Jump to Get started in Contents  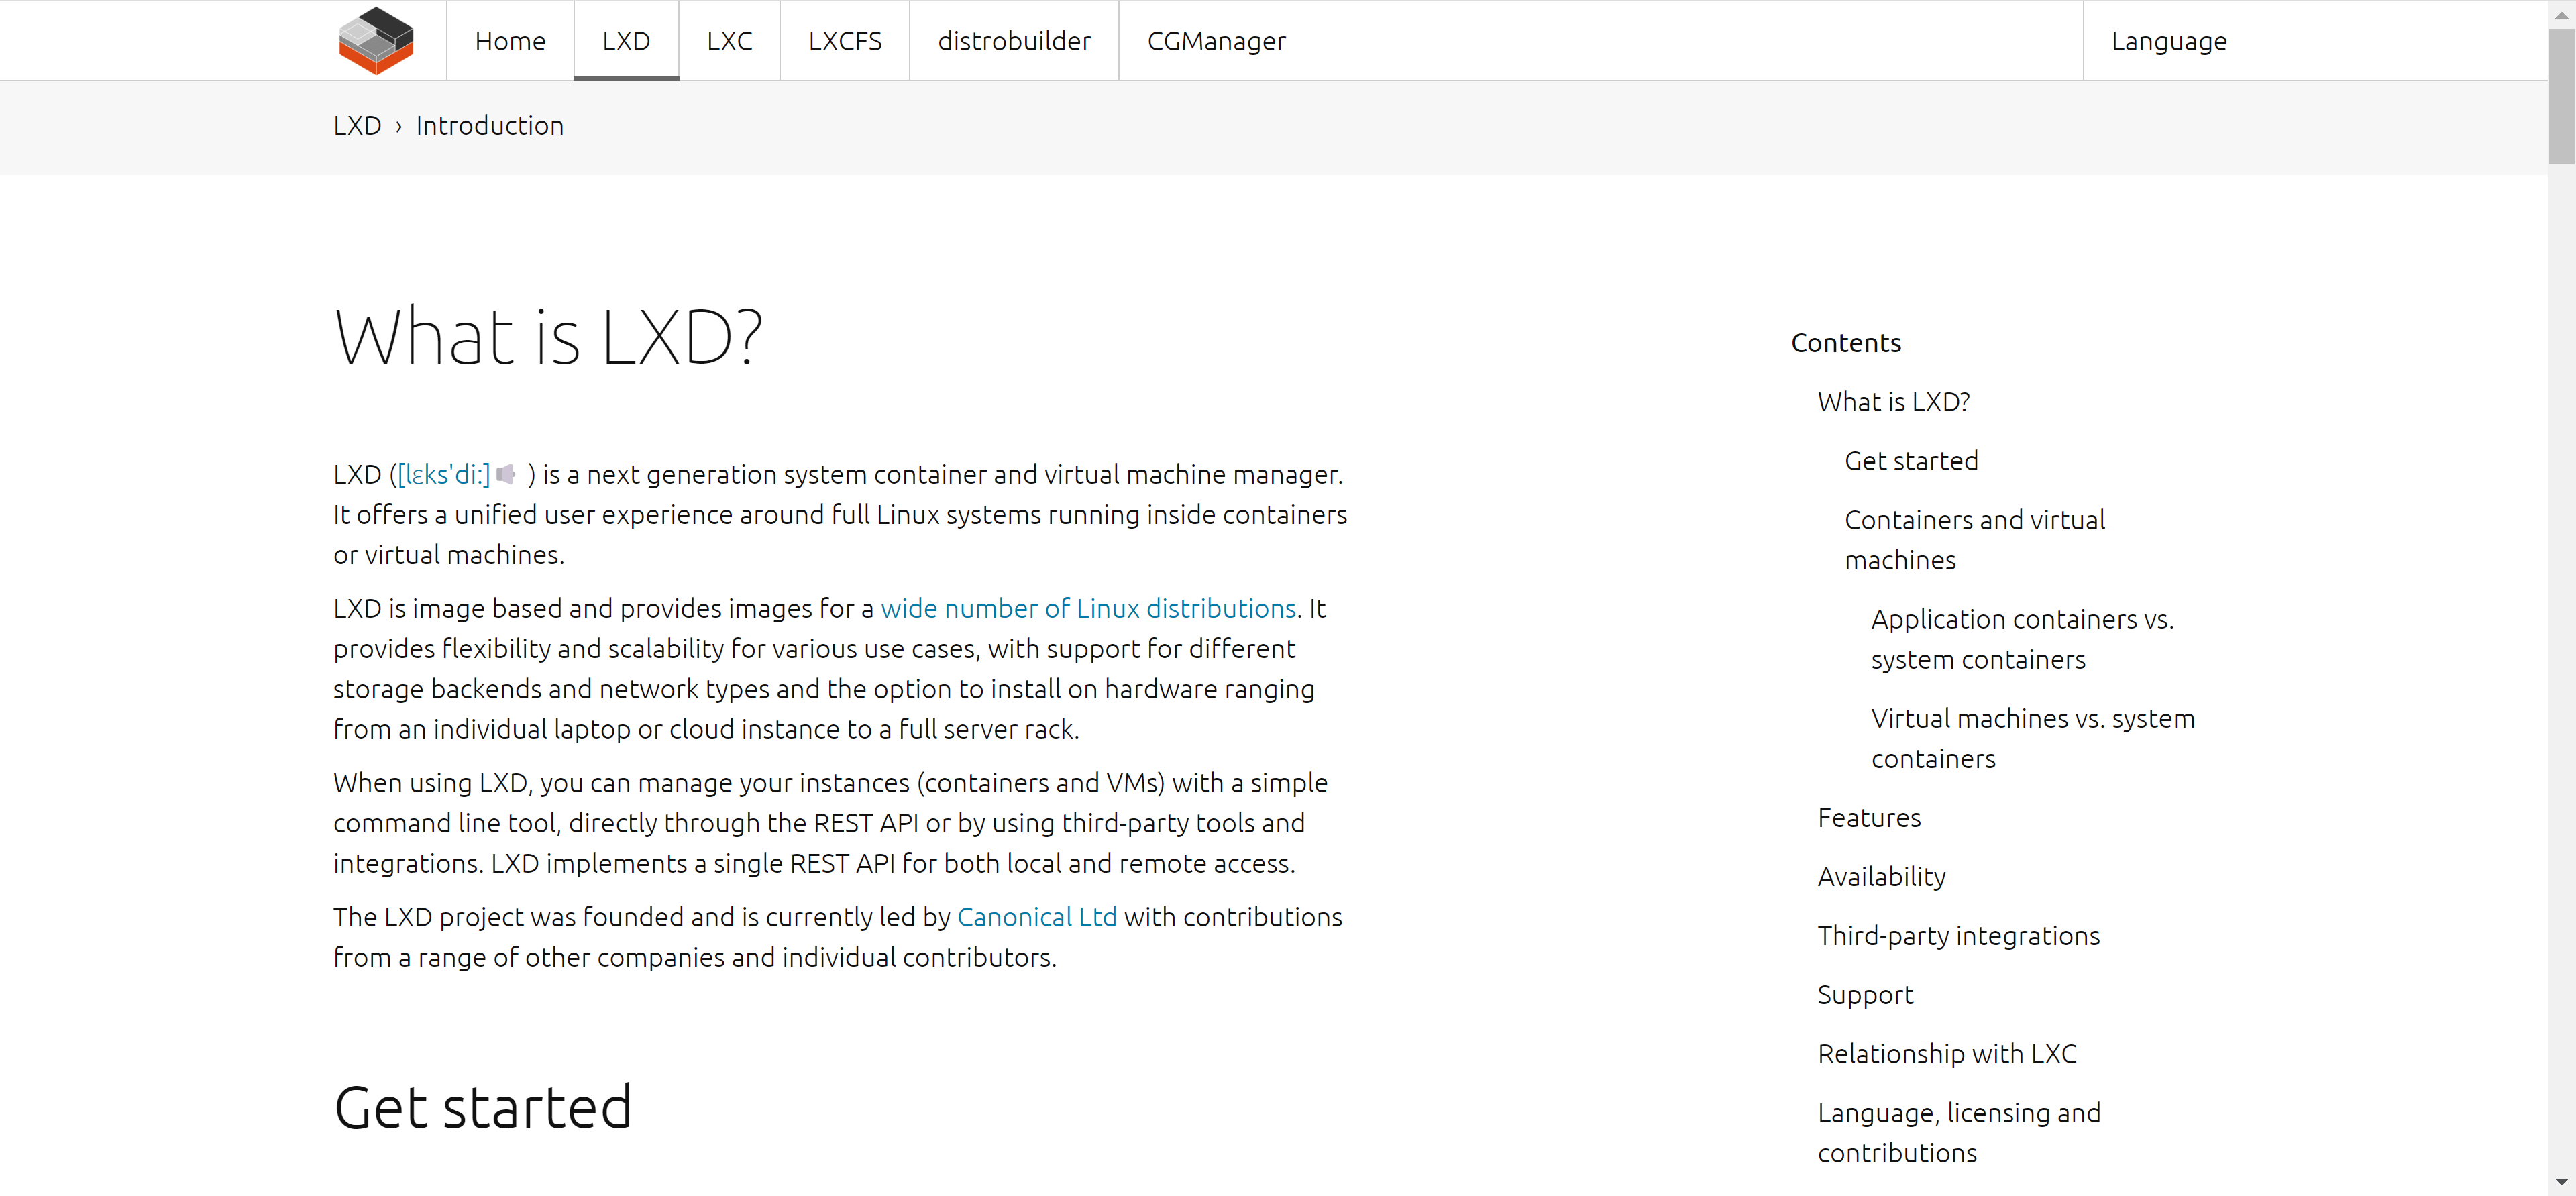1911,461
